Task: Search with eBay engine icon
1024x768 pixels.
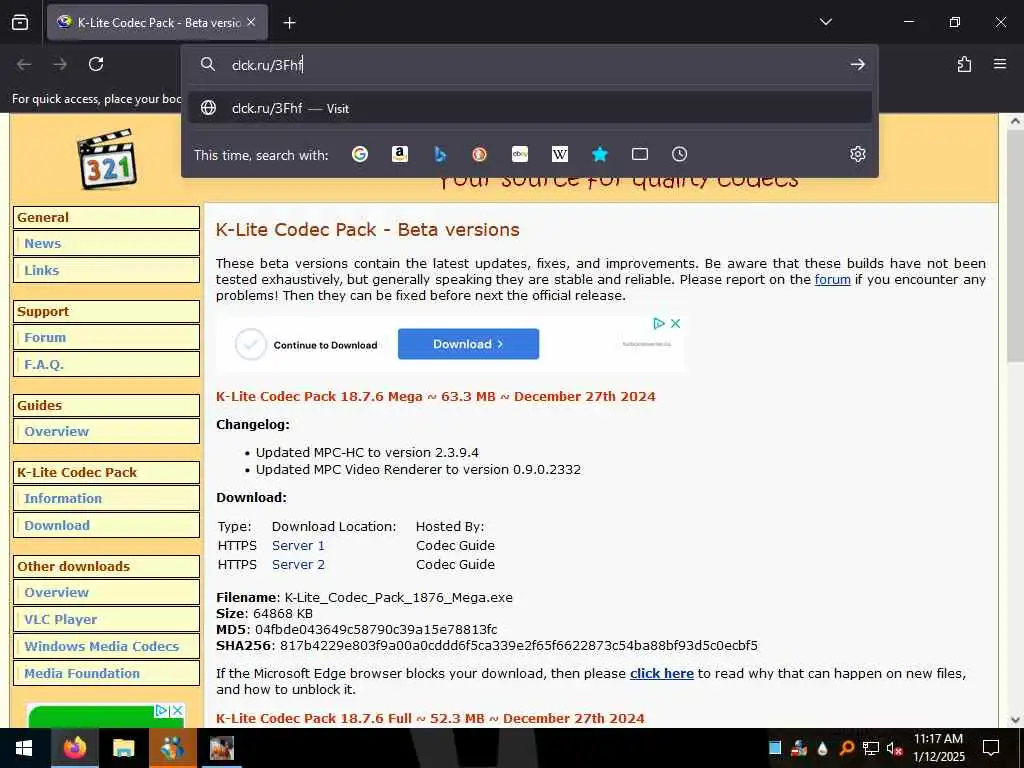Action: 520,154
